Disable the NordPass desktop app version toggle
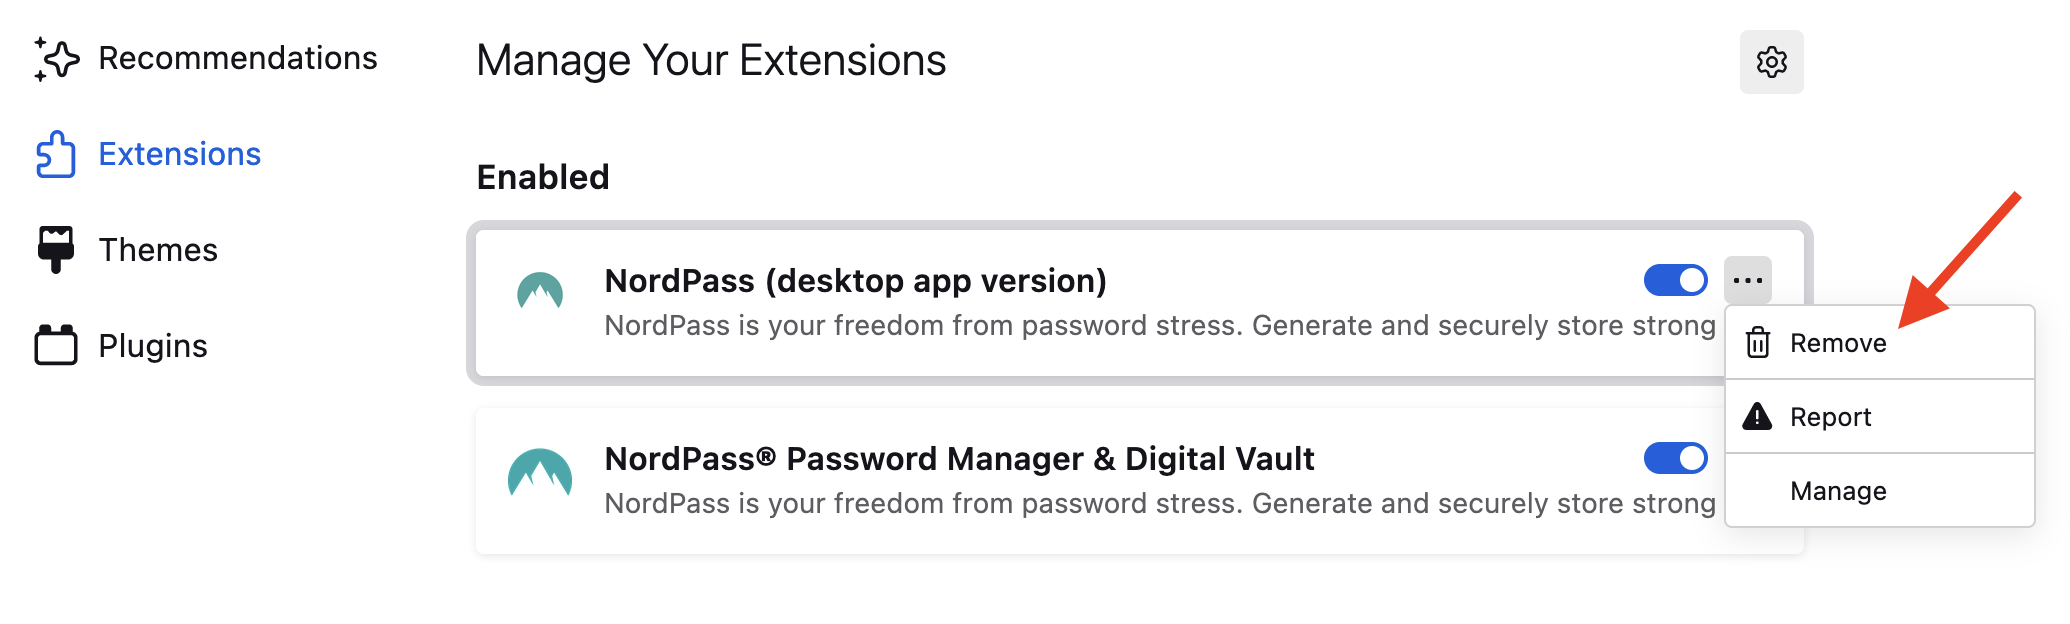The height and width of the screenshot is (624, 2070). (x=1675, y=280)
